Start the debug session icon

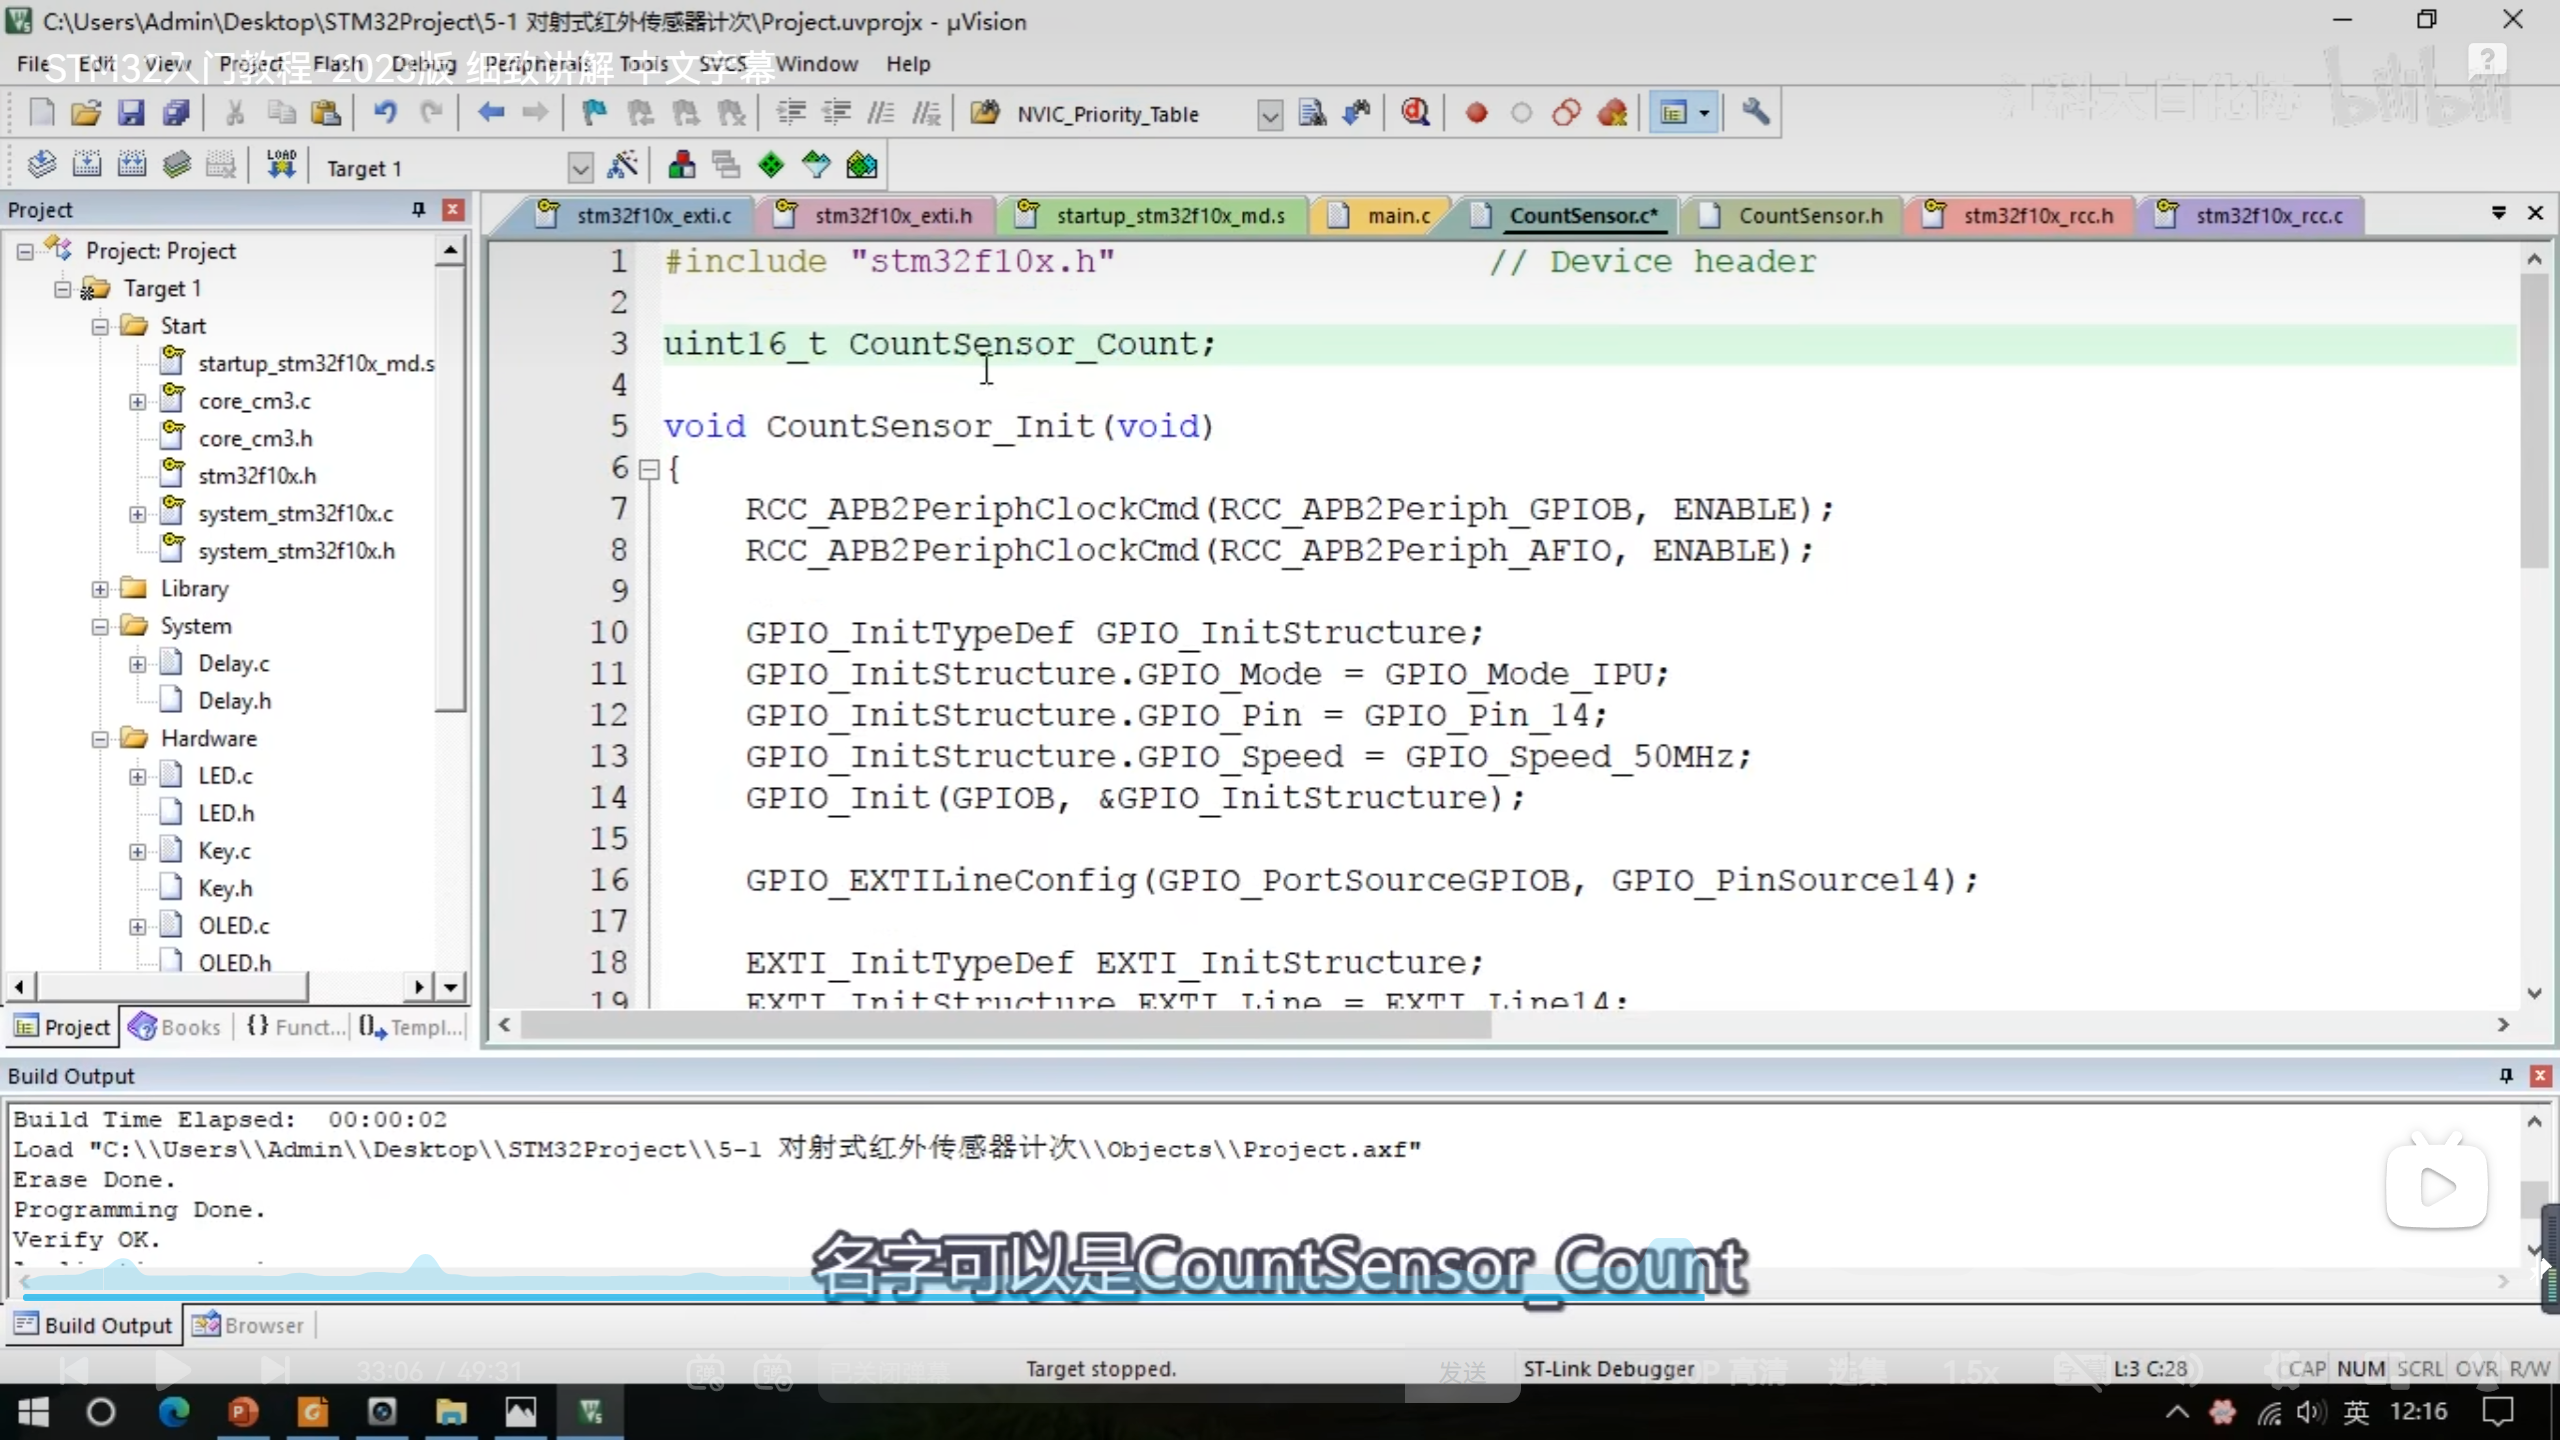1415,113
